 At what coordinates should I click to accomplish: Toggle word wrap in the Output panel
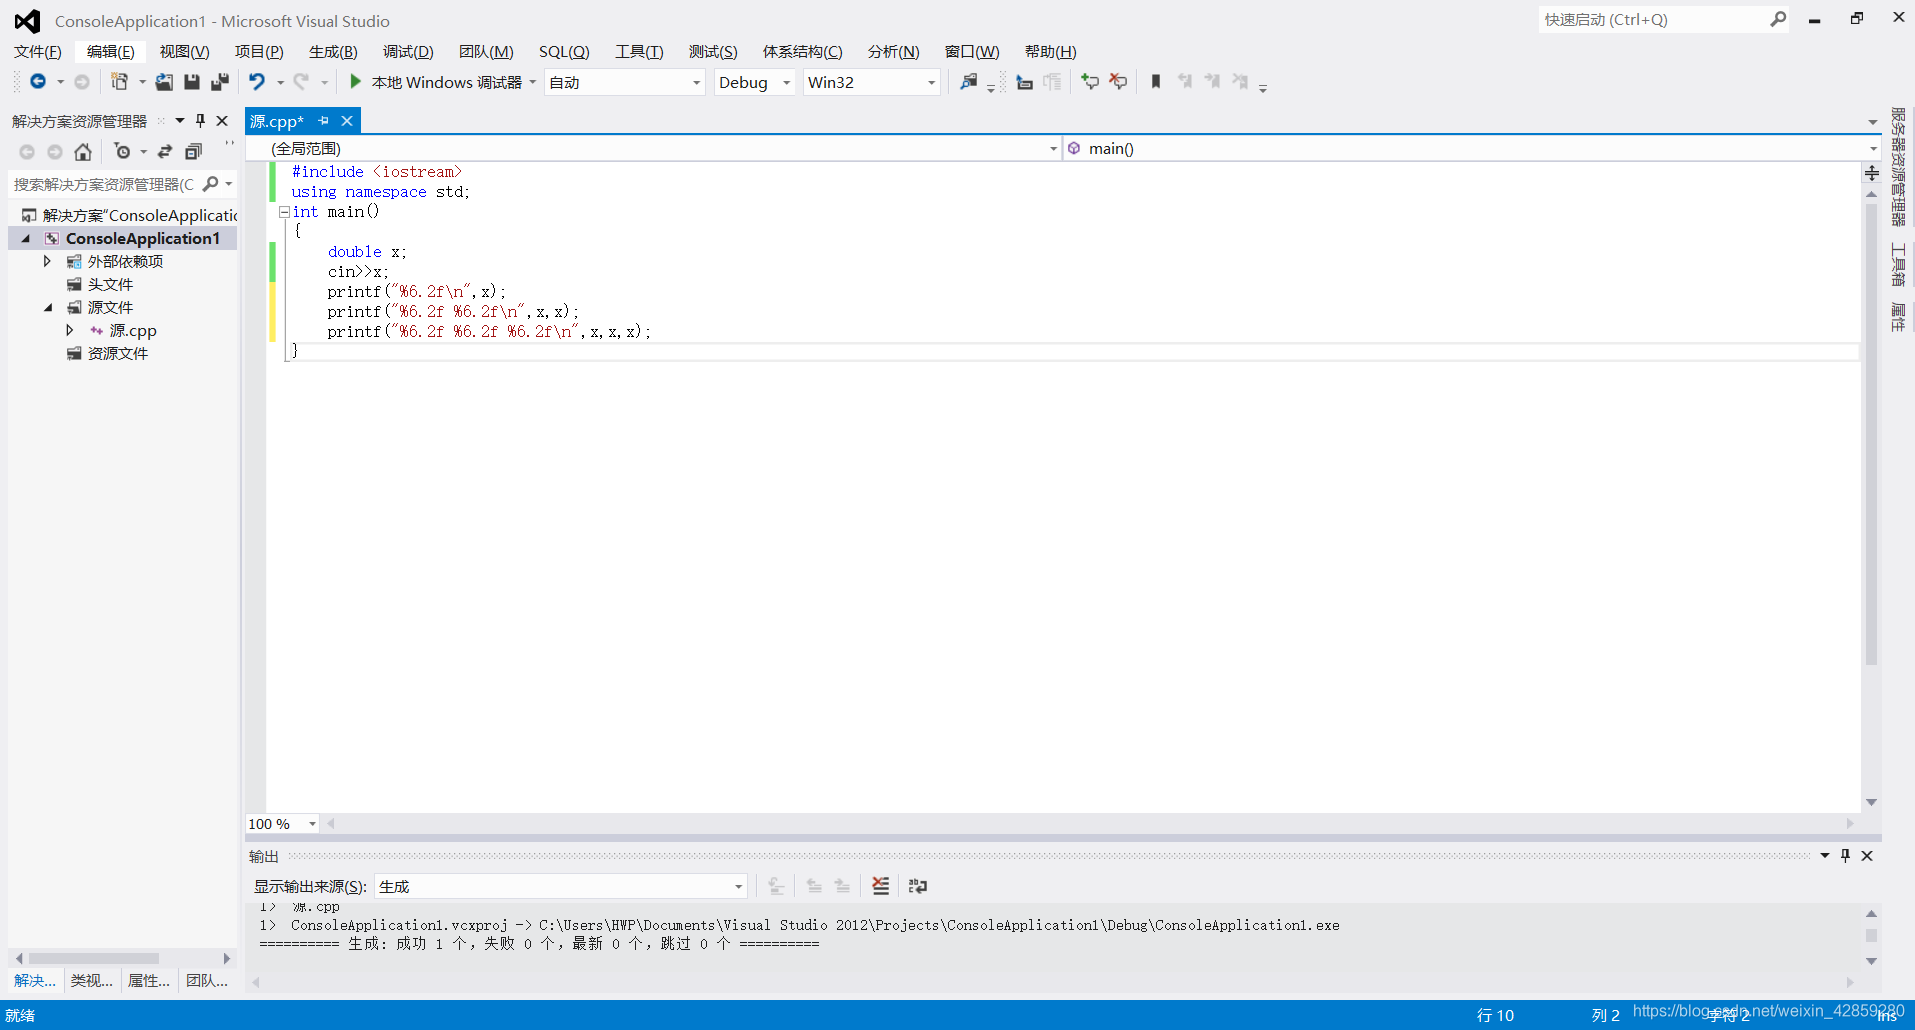click(917, 886)
